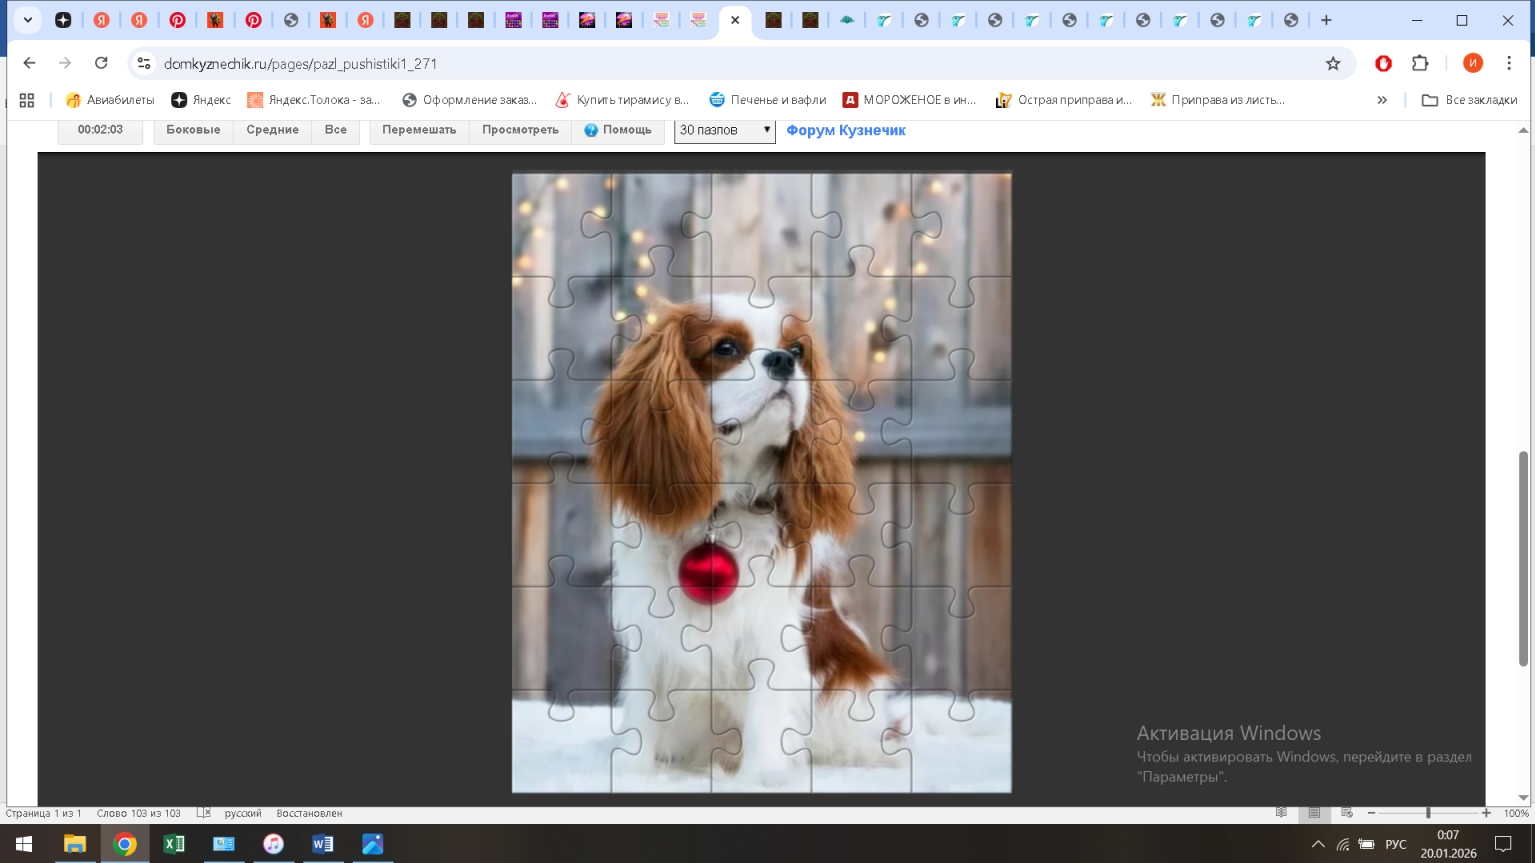Viewport: 1535px width, 863px height.
Task: Open the apps grid in bookmarks bar
Action: pyautogui.click(x=27, y=100)
